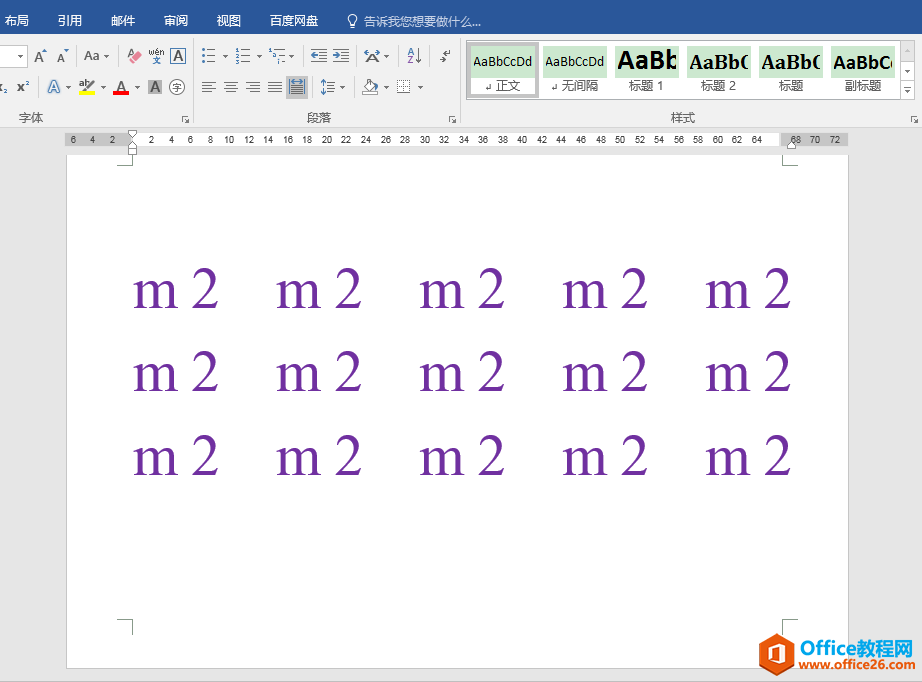
Task: Open the enclosed character (字) tool
Action: (x=177, y=87)
